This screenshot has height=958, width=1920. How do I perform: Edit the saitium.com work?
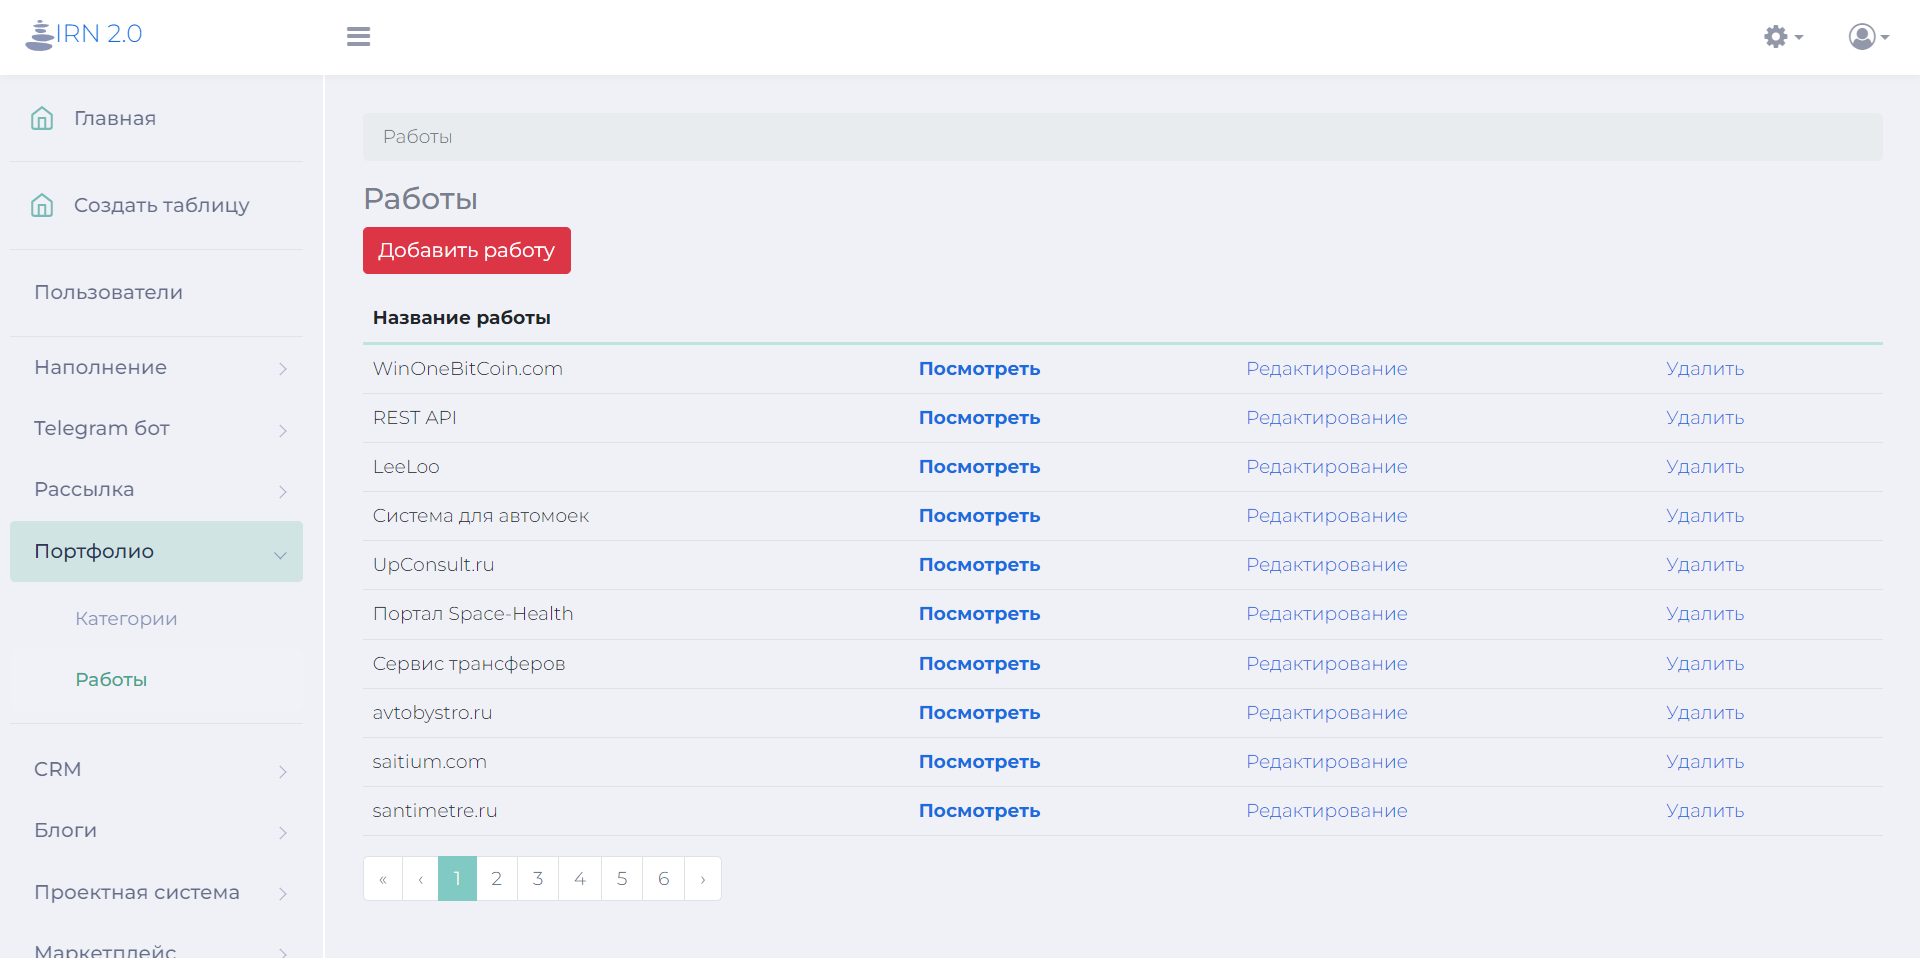tap(1326, 761)
